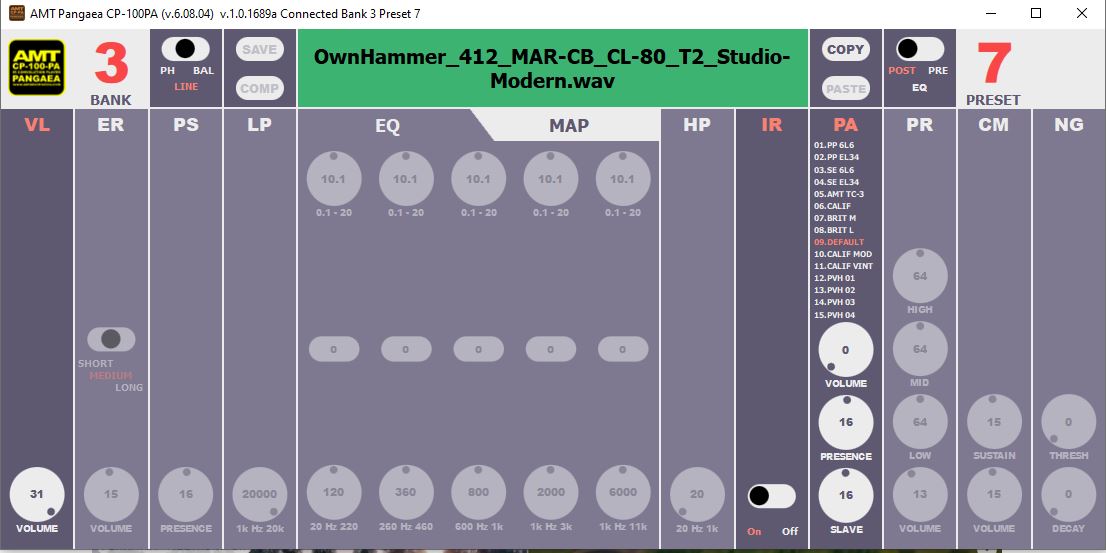The image size is (1106, 553).
Task: Select 02.PP EL34 power amp type
Action: pos(837,157)
